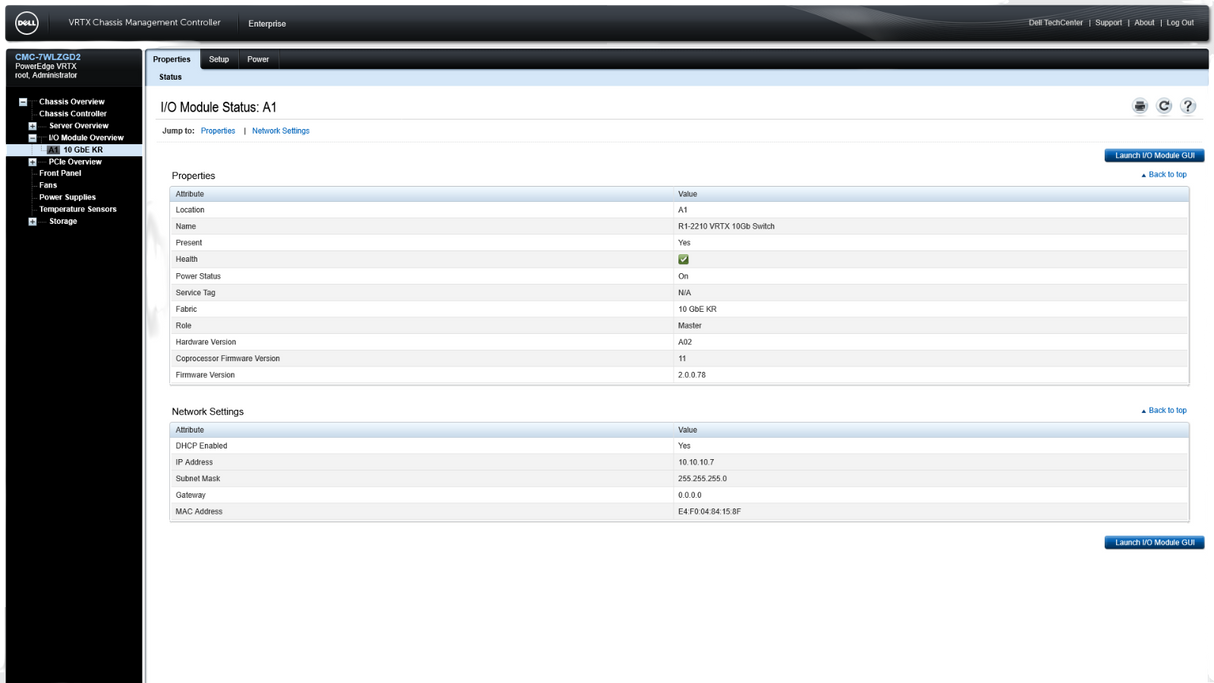The image size is (1214, 683).
Task: Click the green Health status checkmark
Action: [x=683, y=259]
